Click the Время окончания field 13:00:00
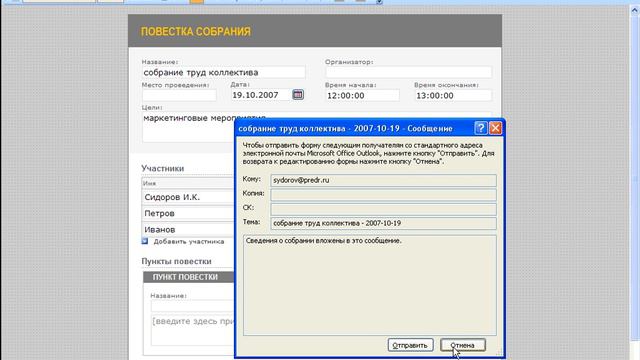The height and width of the screenshot is (360, 640). click(453, 96)
